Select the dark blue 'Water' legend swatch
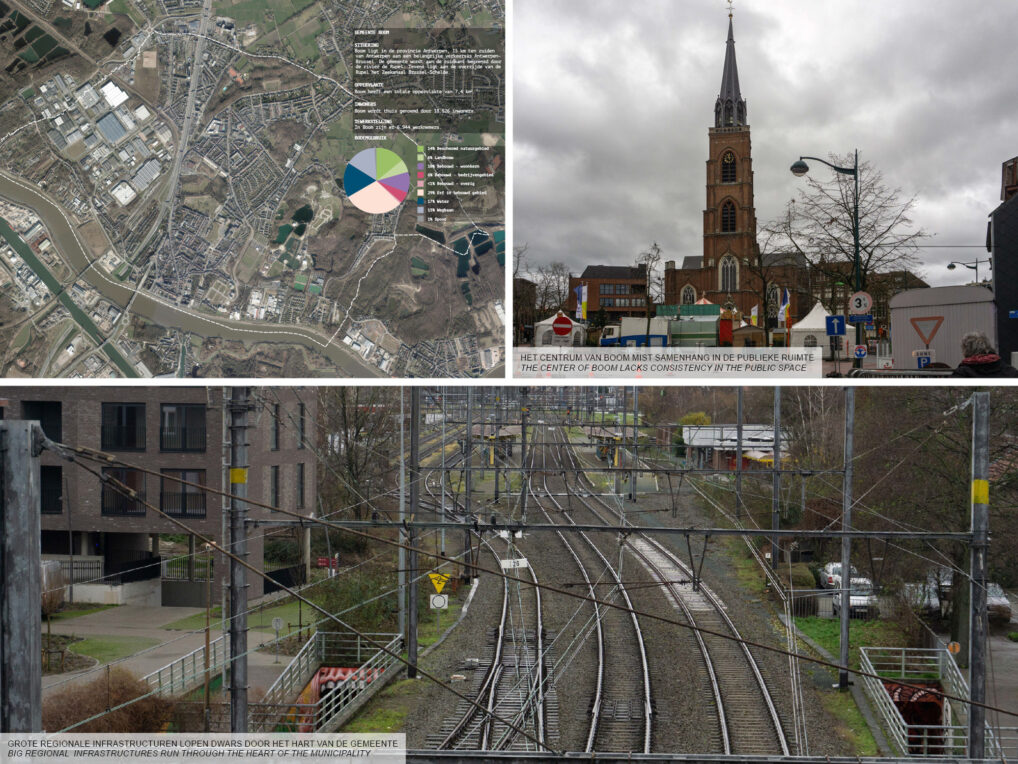This screenshot has height=764, width=1018. (419, 201)
